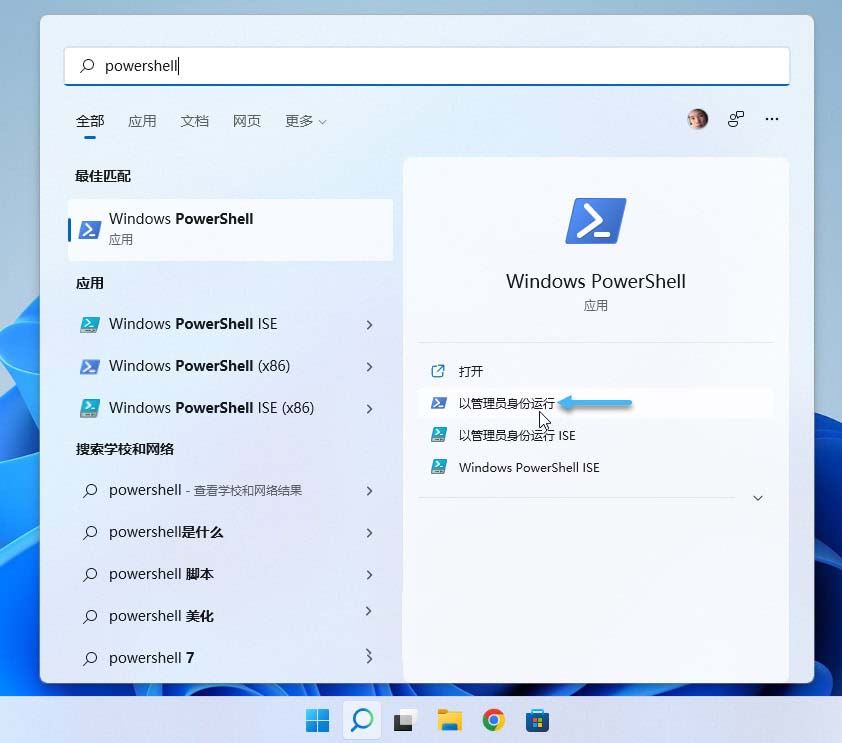The width and height of the screenshot is (842, 743).
Task: Open Task View from the taskbar
Action: [x=405, y=720]
